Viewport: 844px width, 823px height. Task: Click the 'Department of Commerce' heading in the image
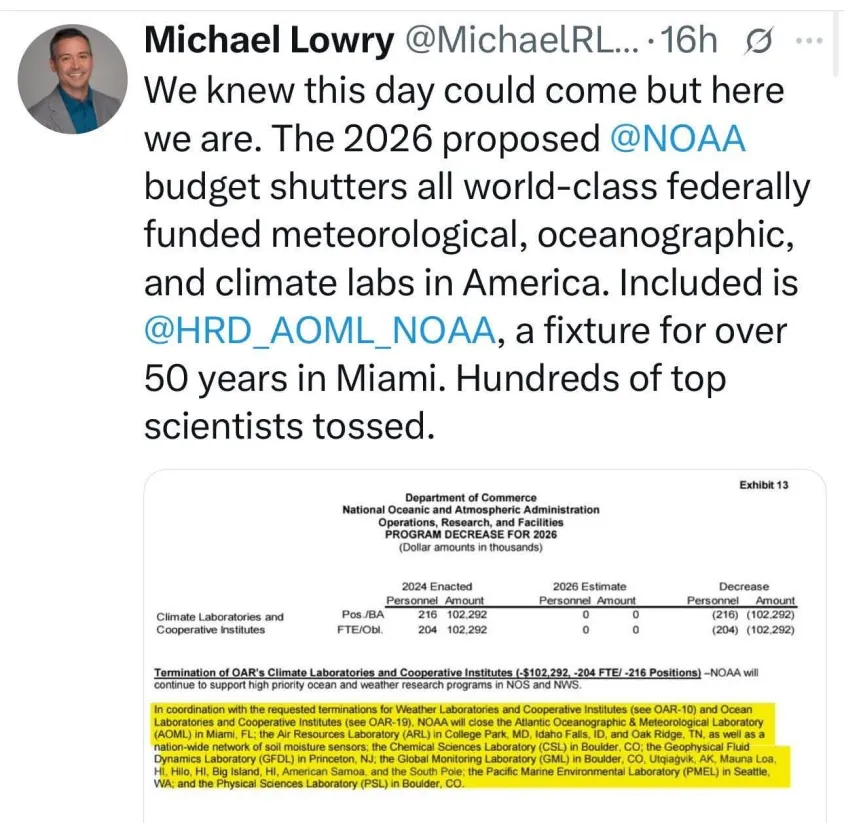470,497
